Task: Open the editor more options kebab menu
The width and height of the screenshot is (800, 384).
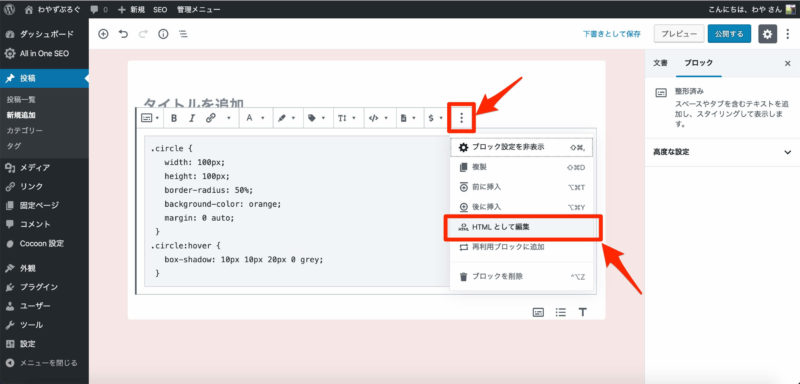Action: click(788, 34)
